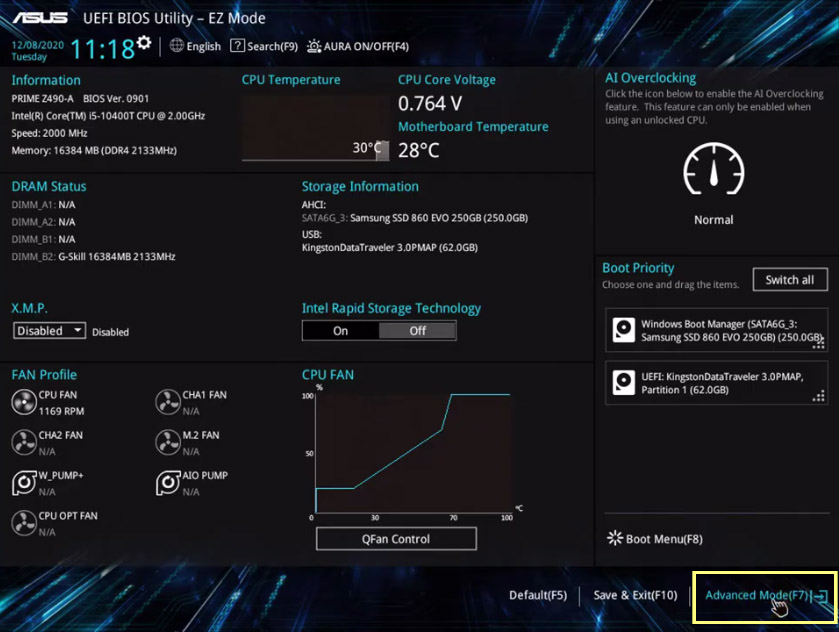Click the Samsung SSD 860 EVO storage entry
Viewport: 839px width, 632px height.
[x=415, y=218]
